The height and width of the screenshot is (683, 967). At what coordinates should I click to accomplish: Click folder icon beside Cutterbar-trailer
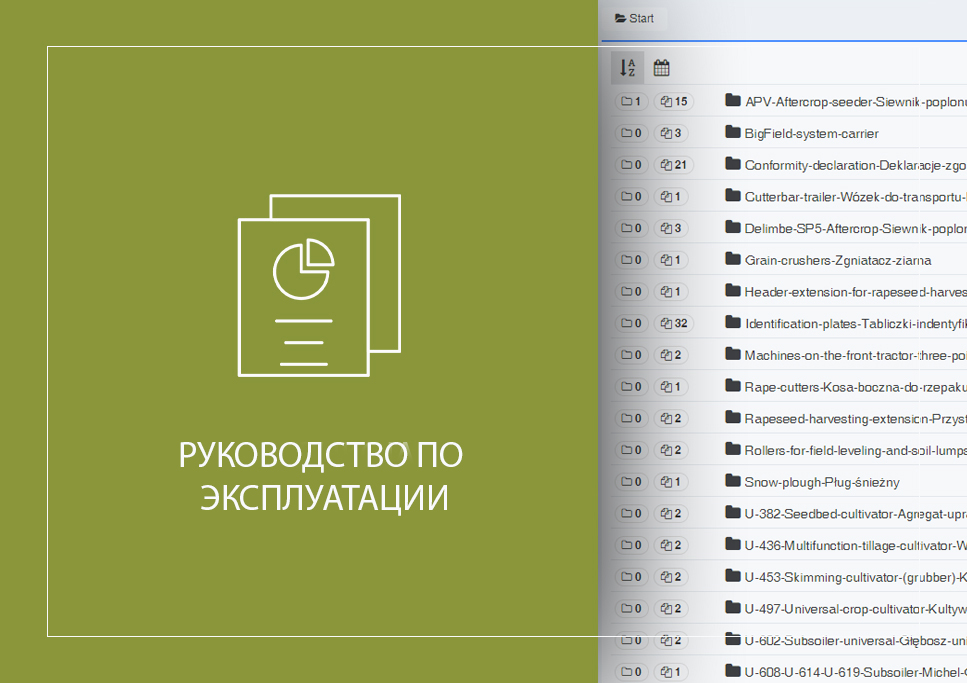[733, 195]
